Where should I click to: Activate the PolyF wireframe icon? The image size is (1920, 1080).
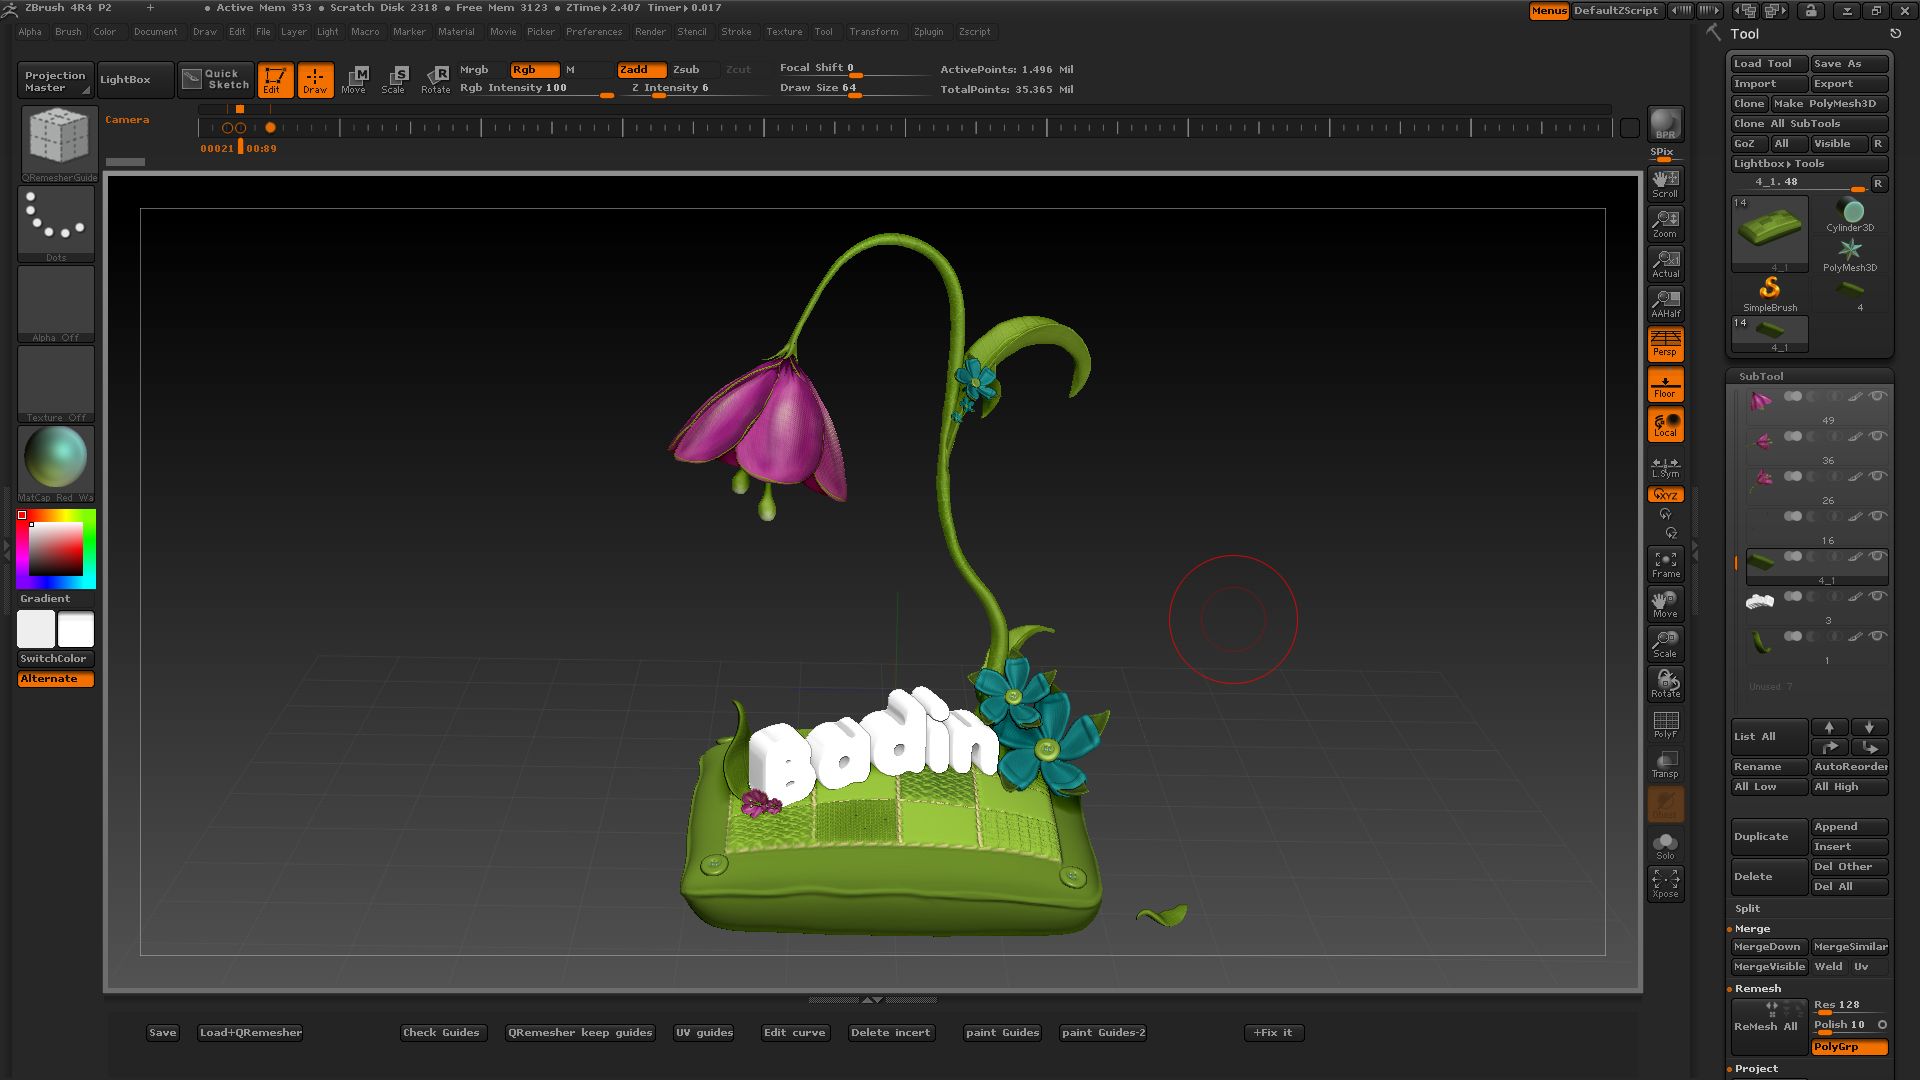1665,724
